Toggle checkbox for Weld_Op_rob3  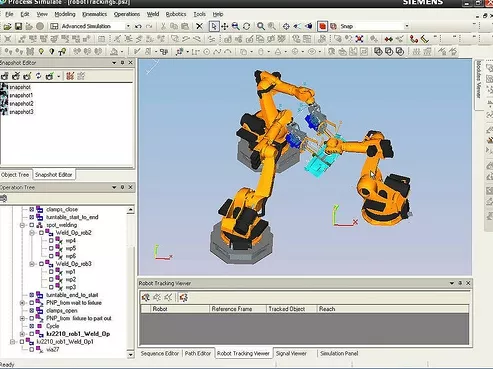point(41,264)
